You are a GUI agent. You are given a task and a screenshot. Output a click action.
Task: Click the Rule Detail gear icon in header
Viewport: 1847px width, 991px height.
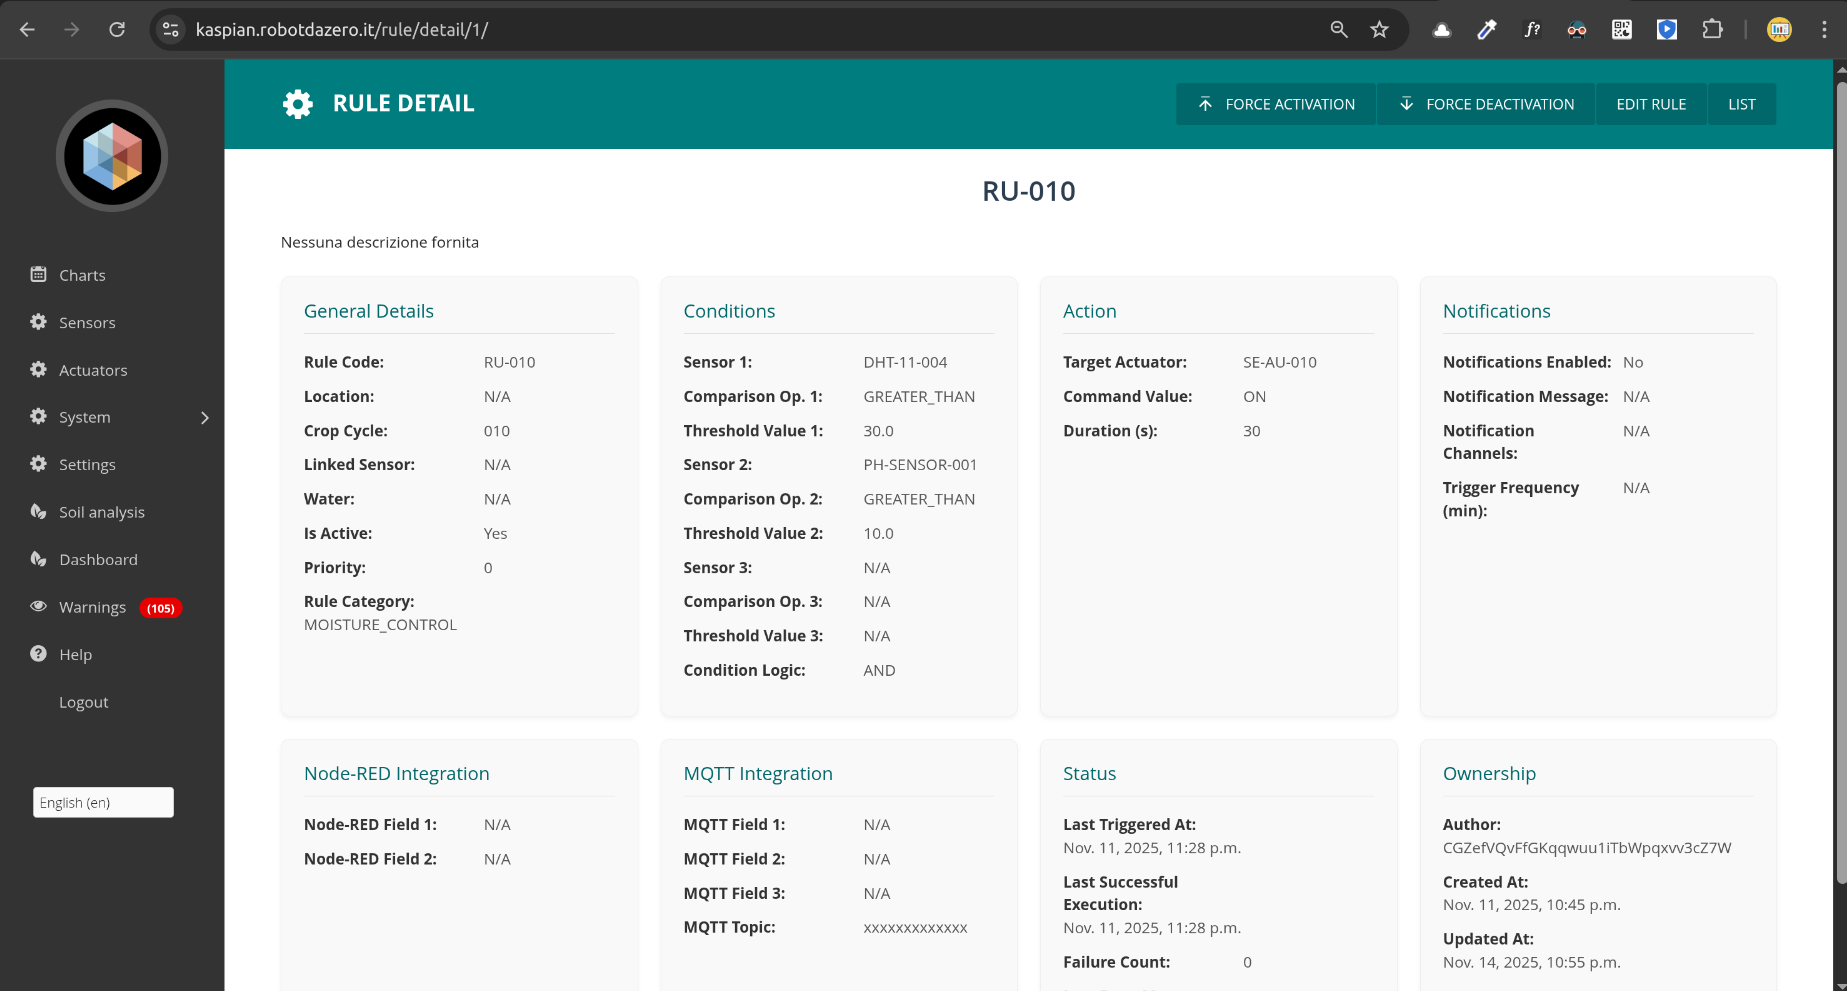(297, 103)
